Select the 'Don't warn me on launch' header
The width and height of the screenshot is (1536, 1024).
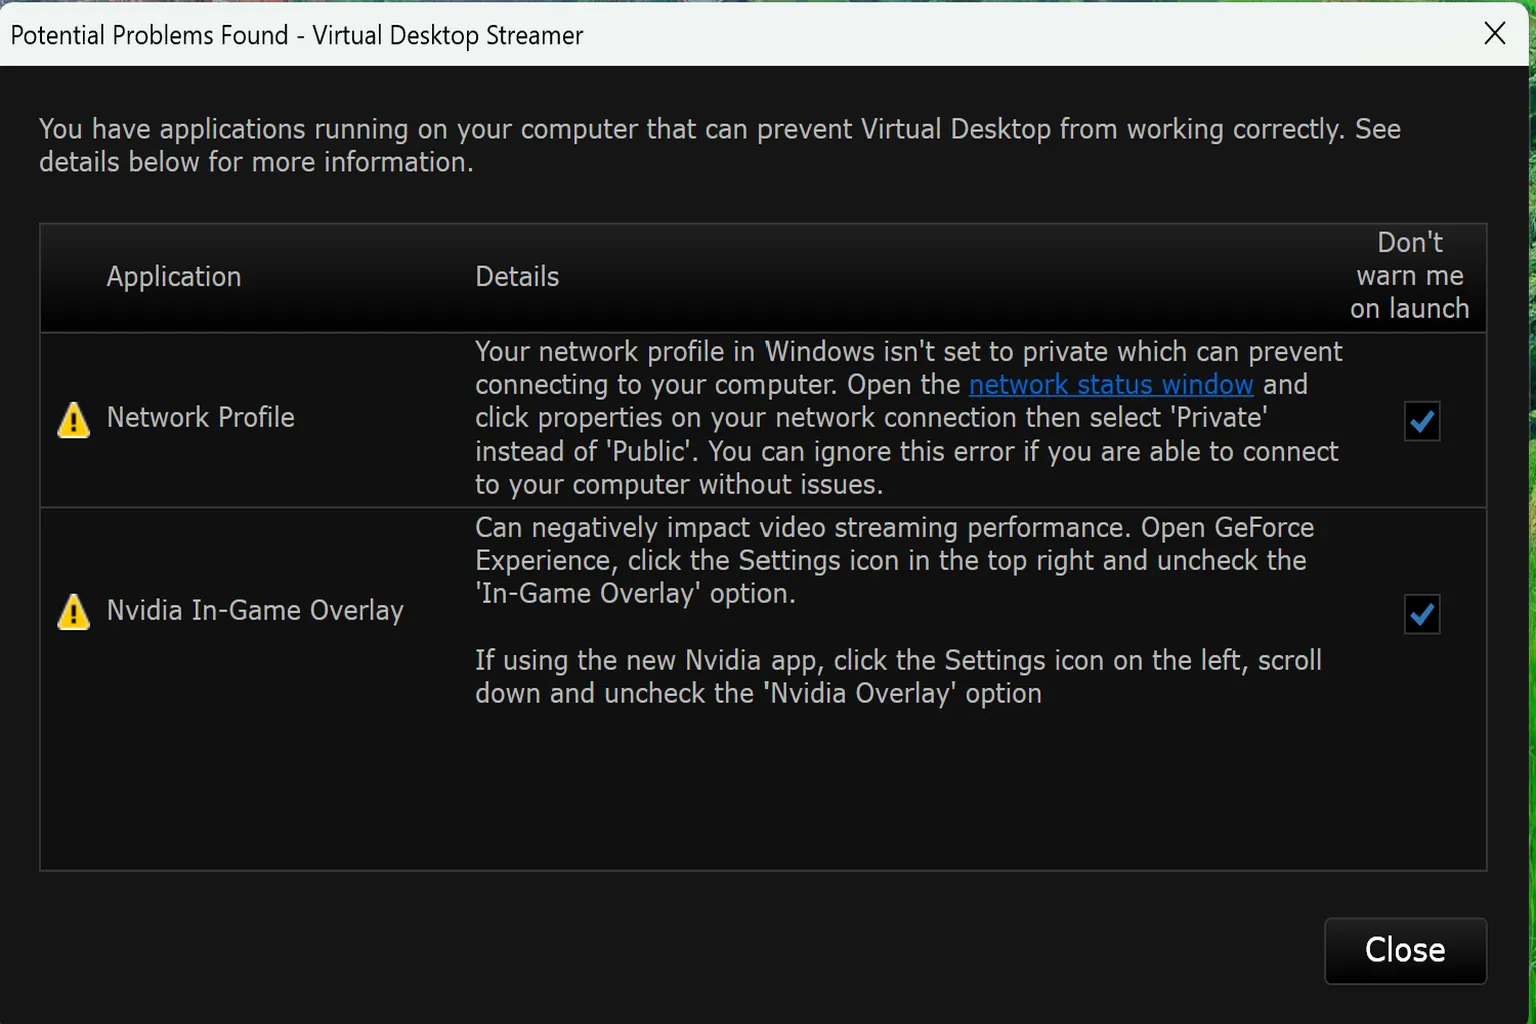click(1409, 276)
